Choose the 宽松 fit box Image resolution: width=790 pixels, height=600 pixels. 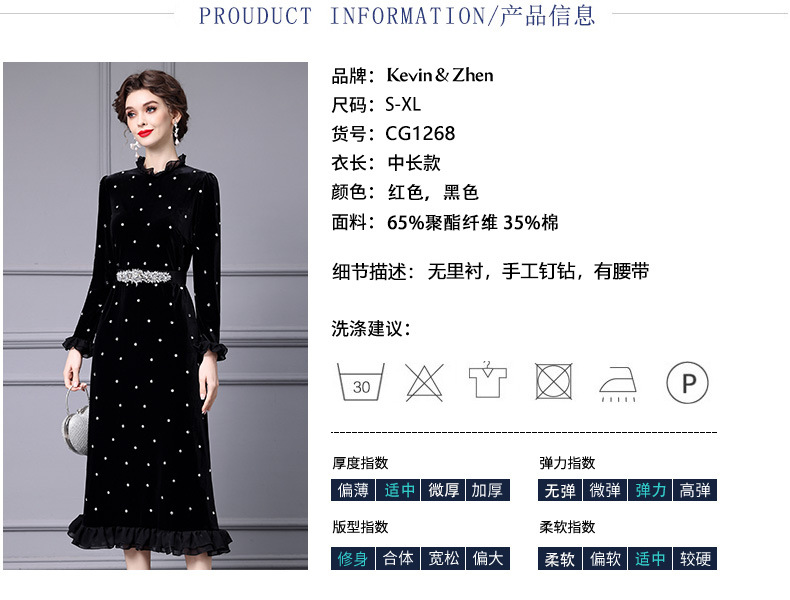pos(443,558)
